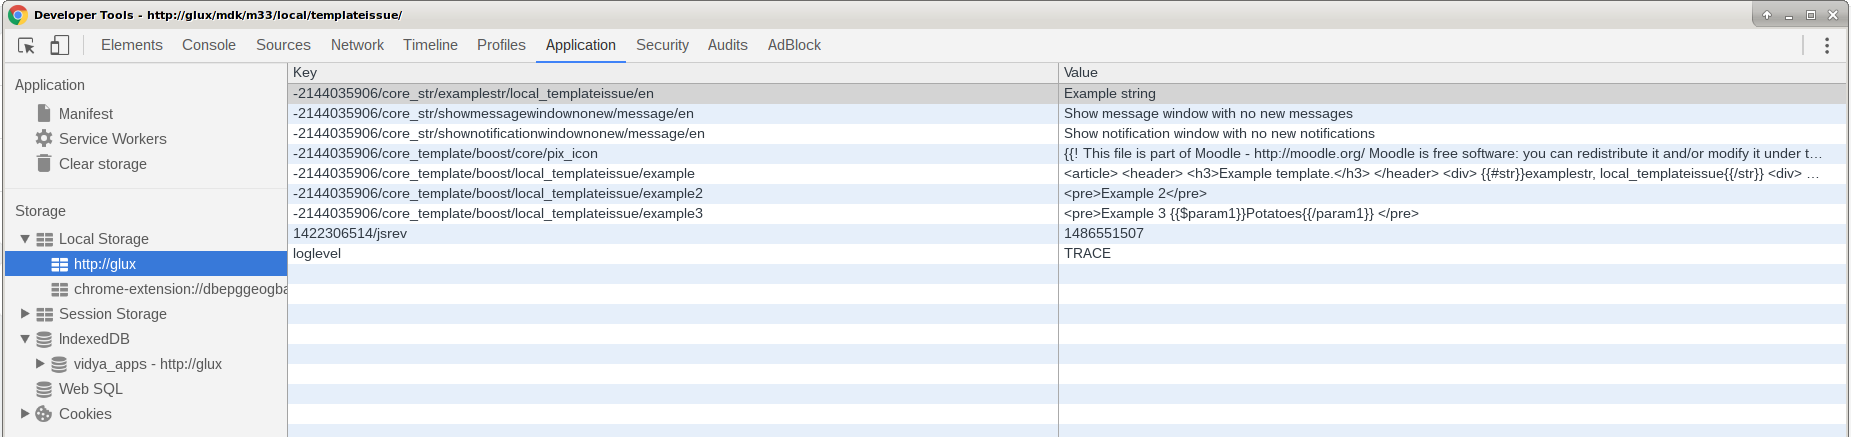The image size is (1851, 437).
Task: Select Web SQL in the sidebar
Action: [91, 389]
